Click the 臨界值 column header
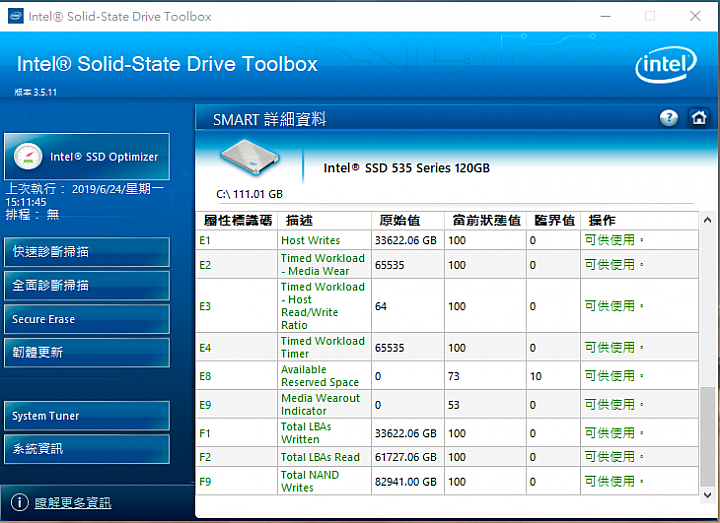The width and height of the screenshot is (720, 523). (554, 221)
